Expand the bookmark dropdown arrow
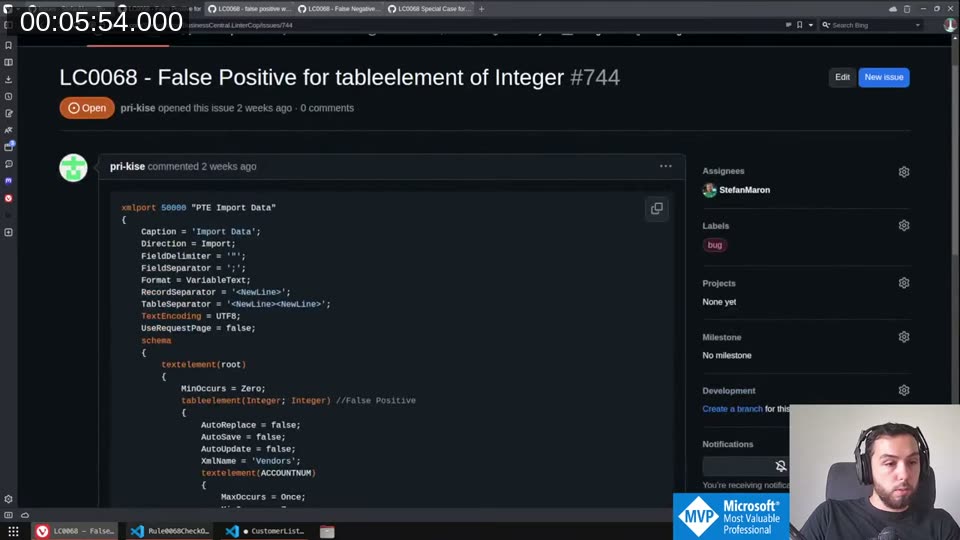The image size is (960, 540). coord(811,25)
